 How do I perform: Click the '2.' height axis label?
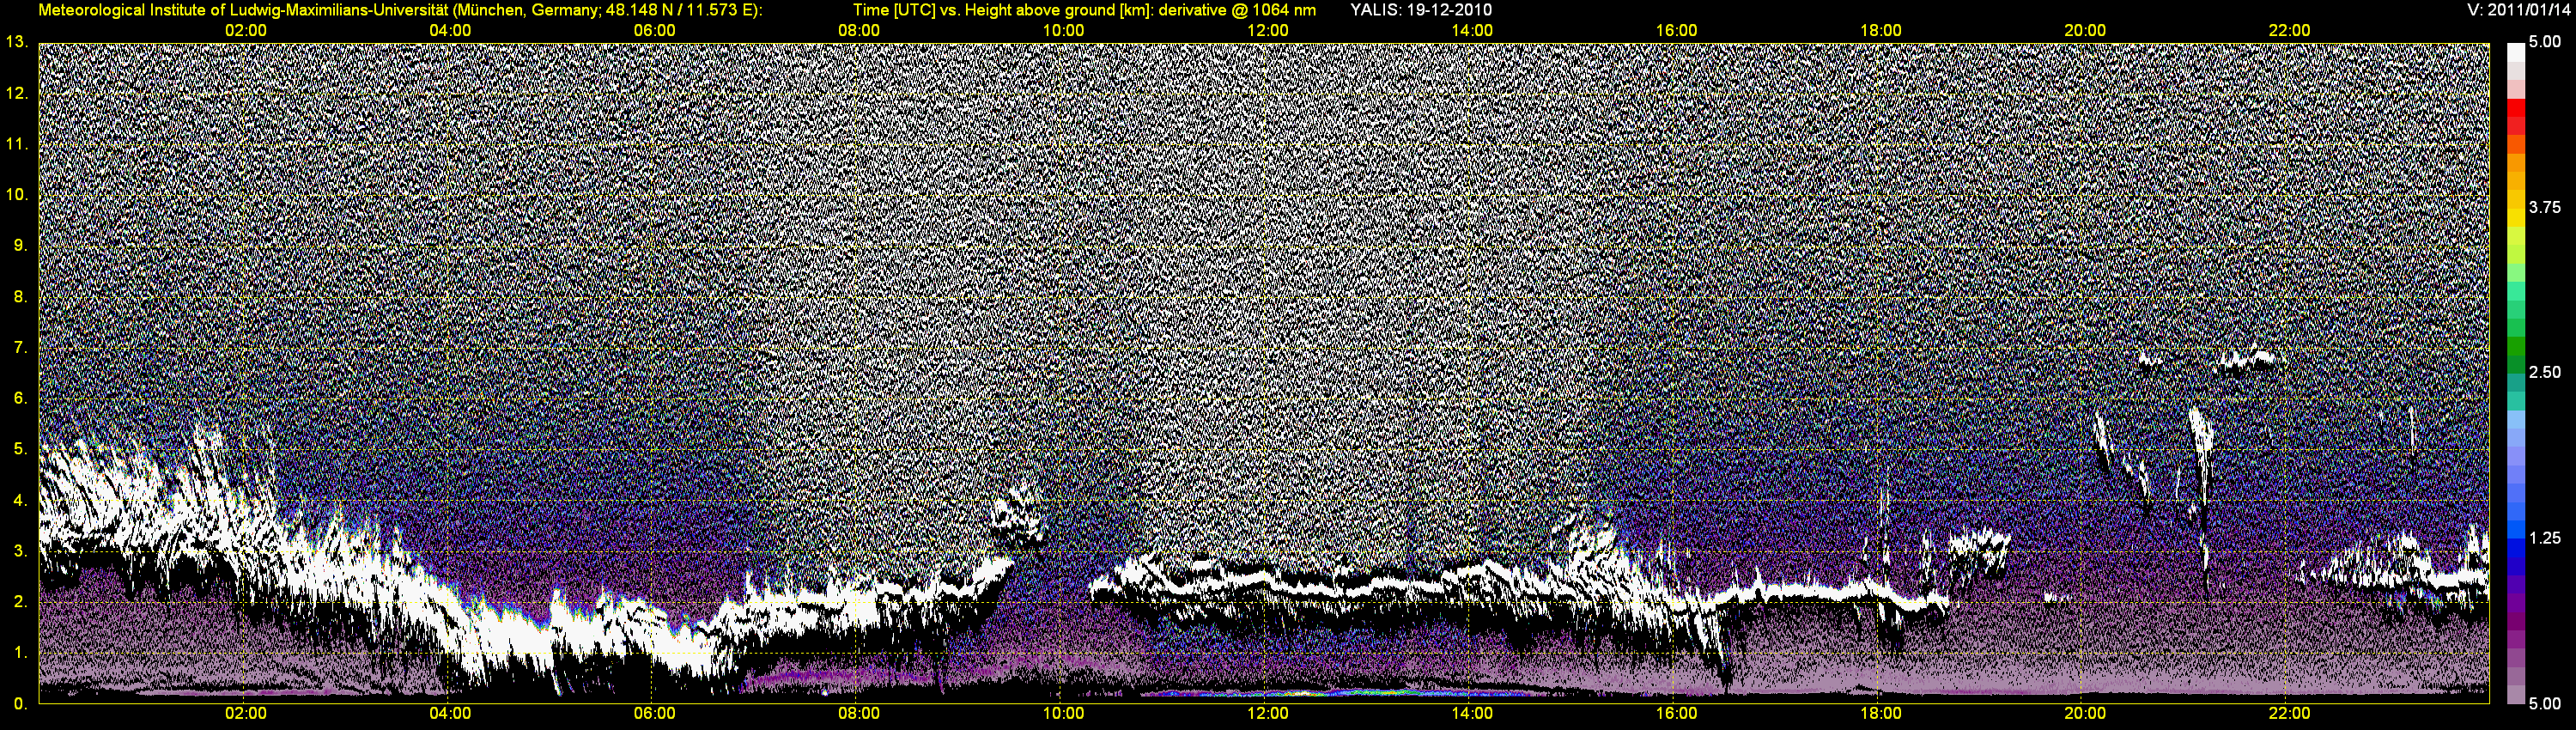(x=20, y=601)
